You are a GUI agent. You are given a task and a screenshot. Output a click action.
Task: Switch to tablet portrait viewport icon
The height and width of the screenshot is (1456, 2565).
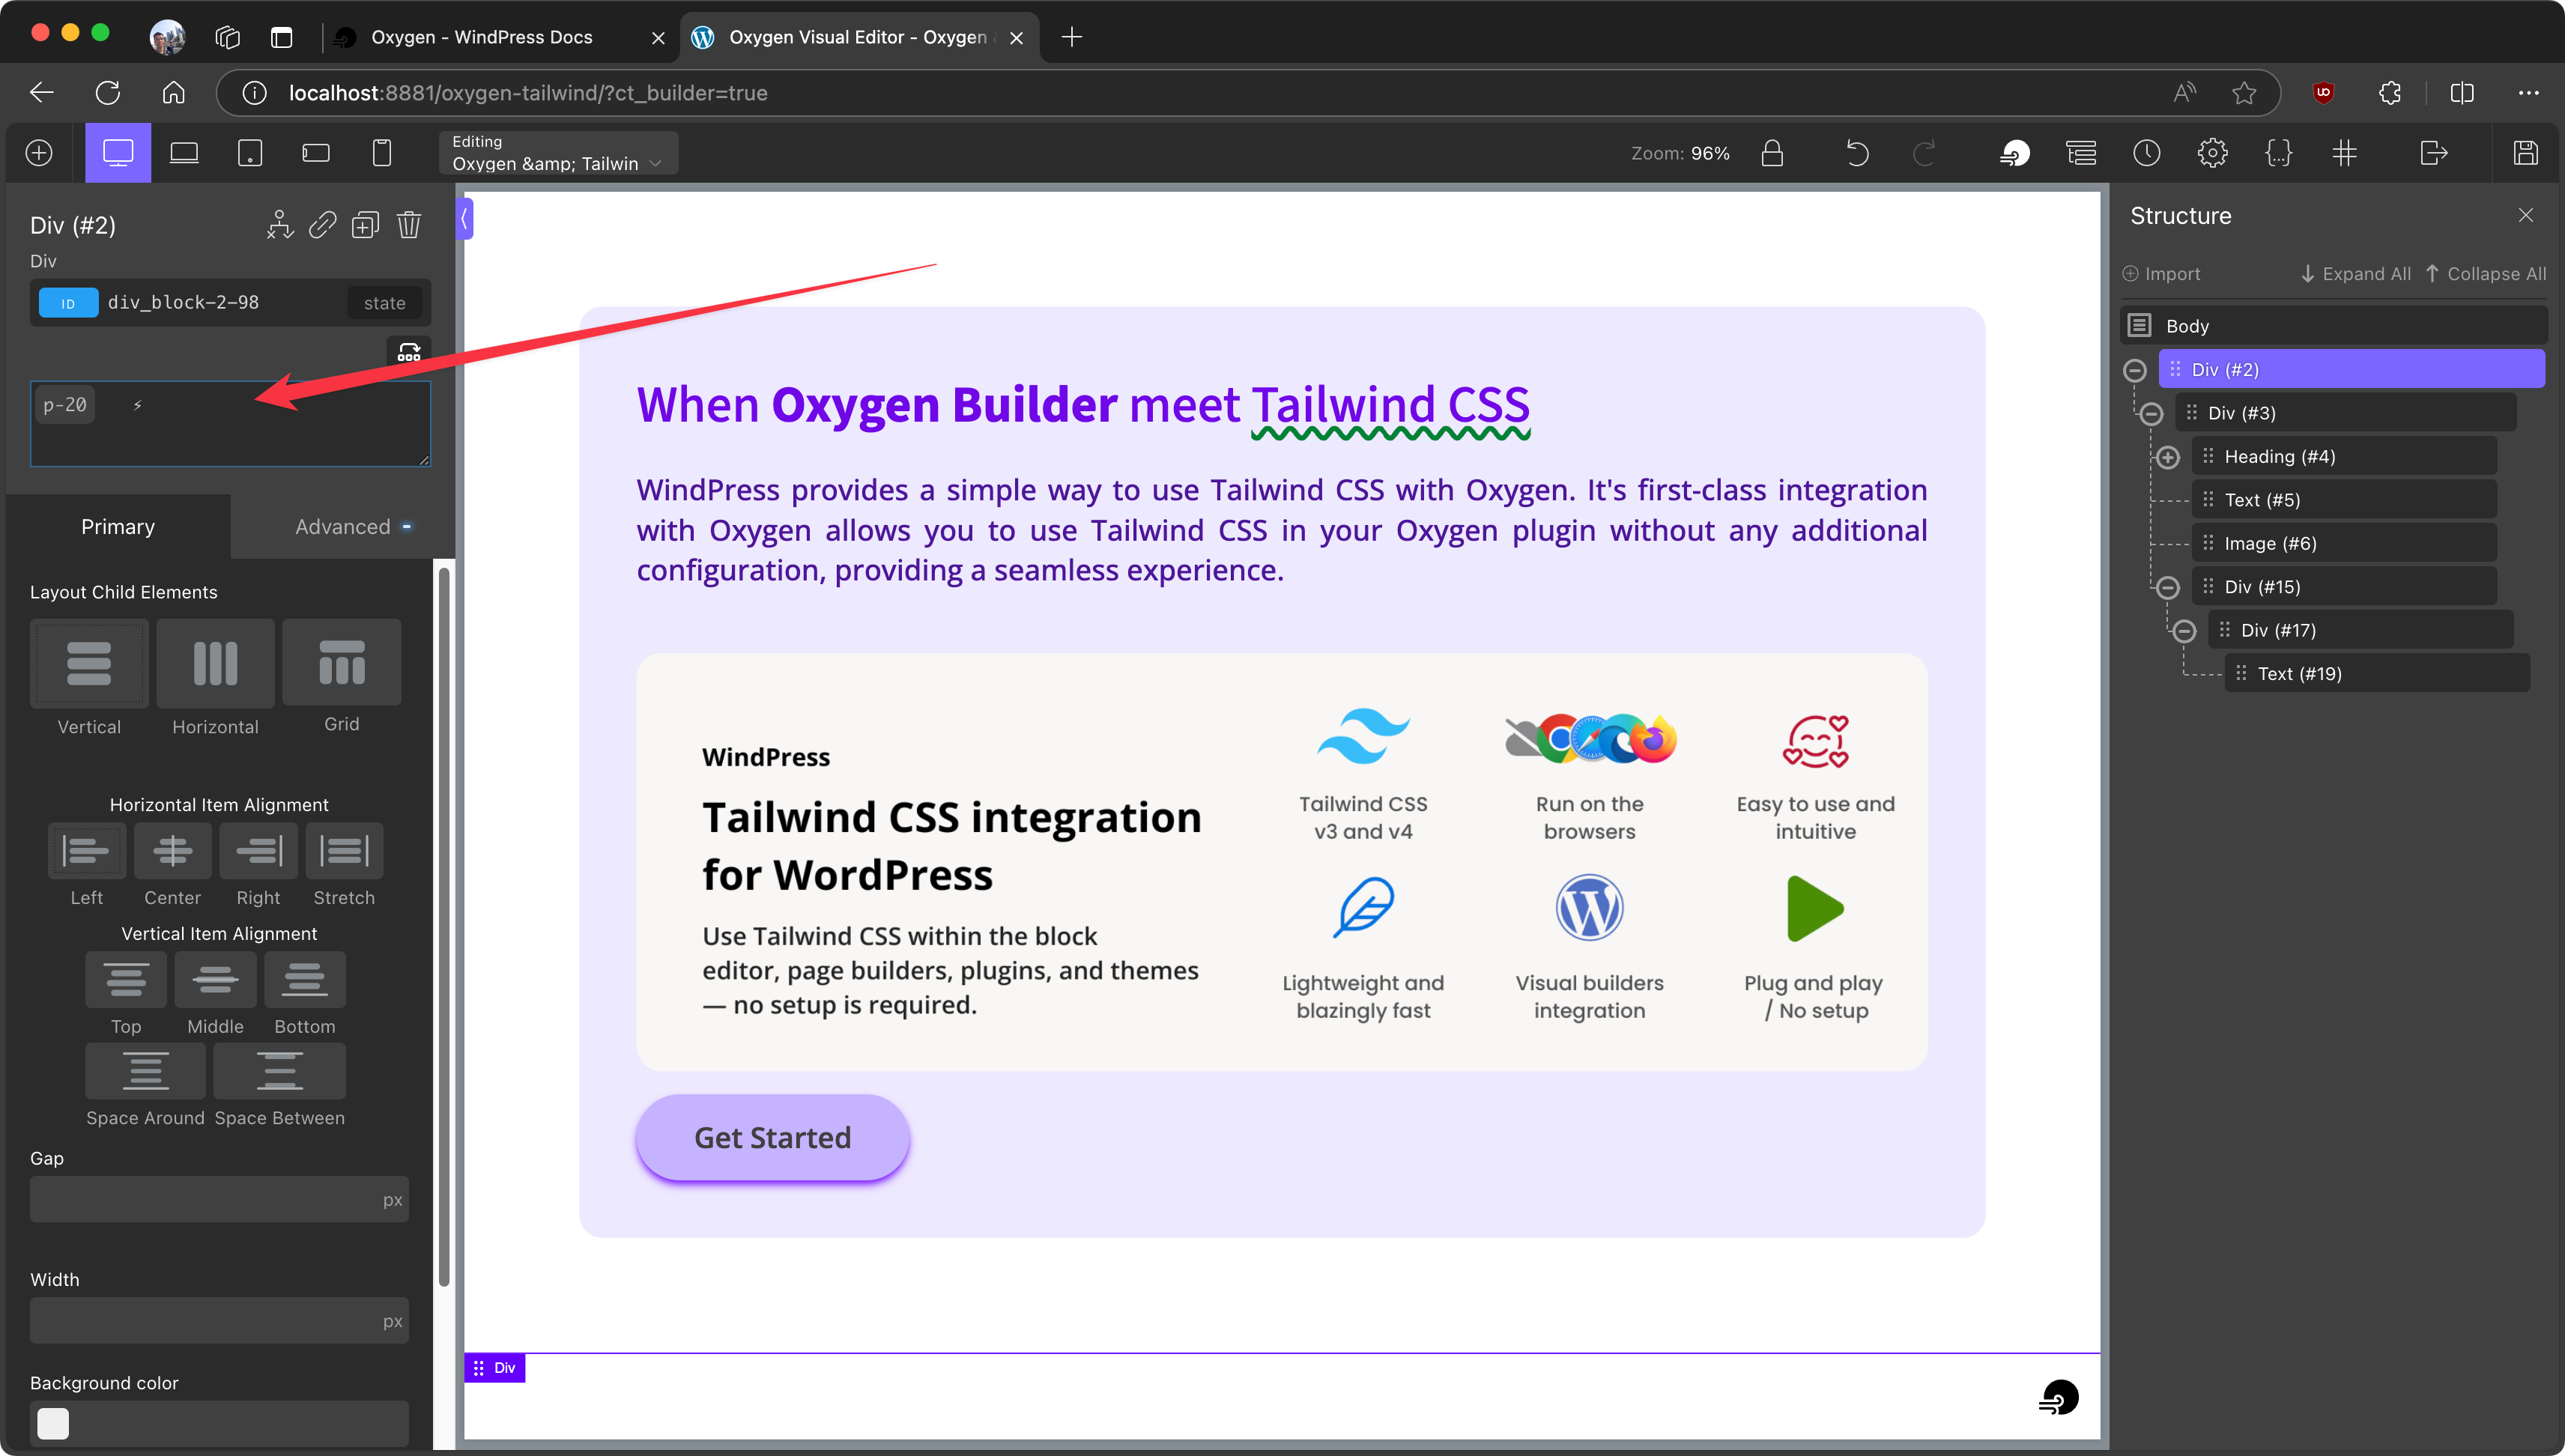pyautogui.click(x=249, y=153)
